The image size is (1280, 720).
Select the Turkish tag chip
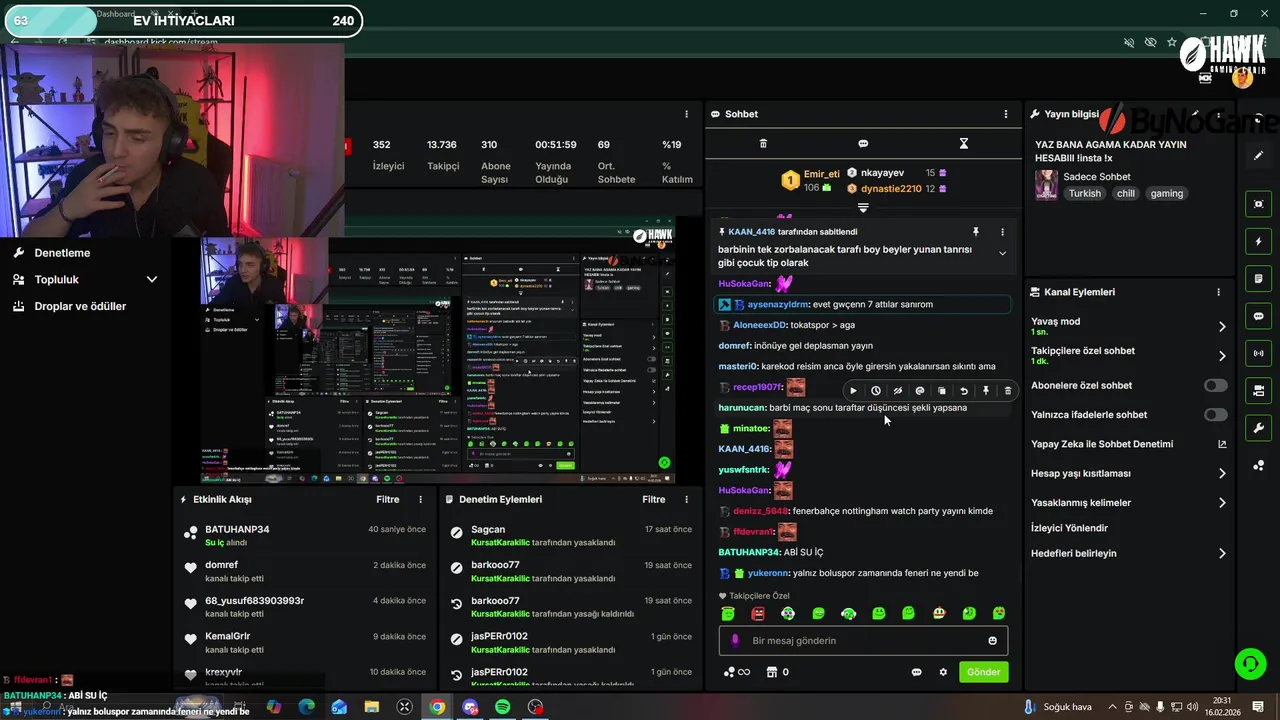tap(1084, 193)
